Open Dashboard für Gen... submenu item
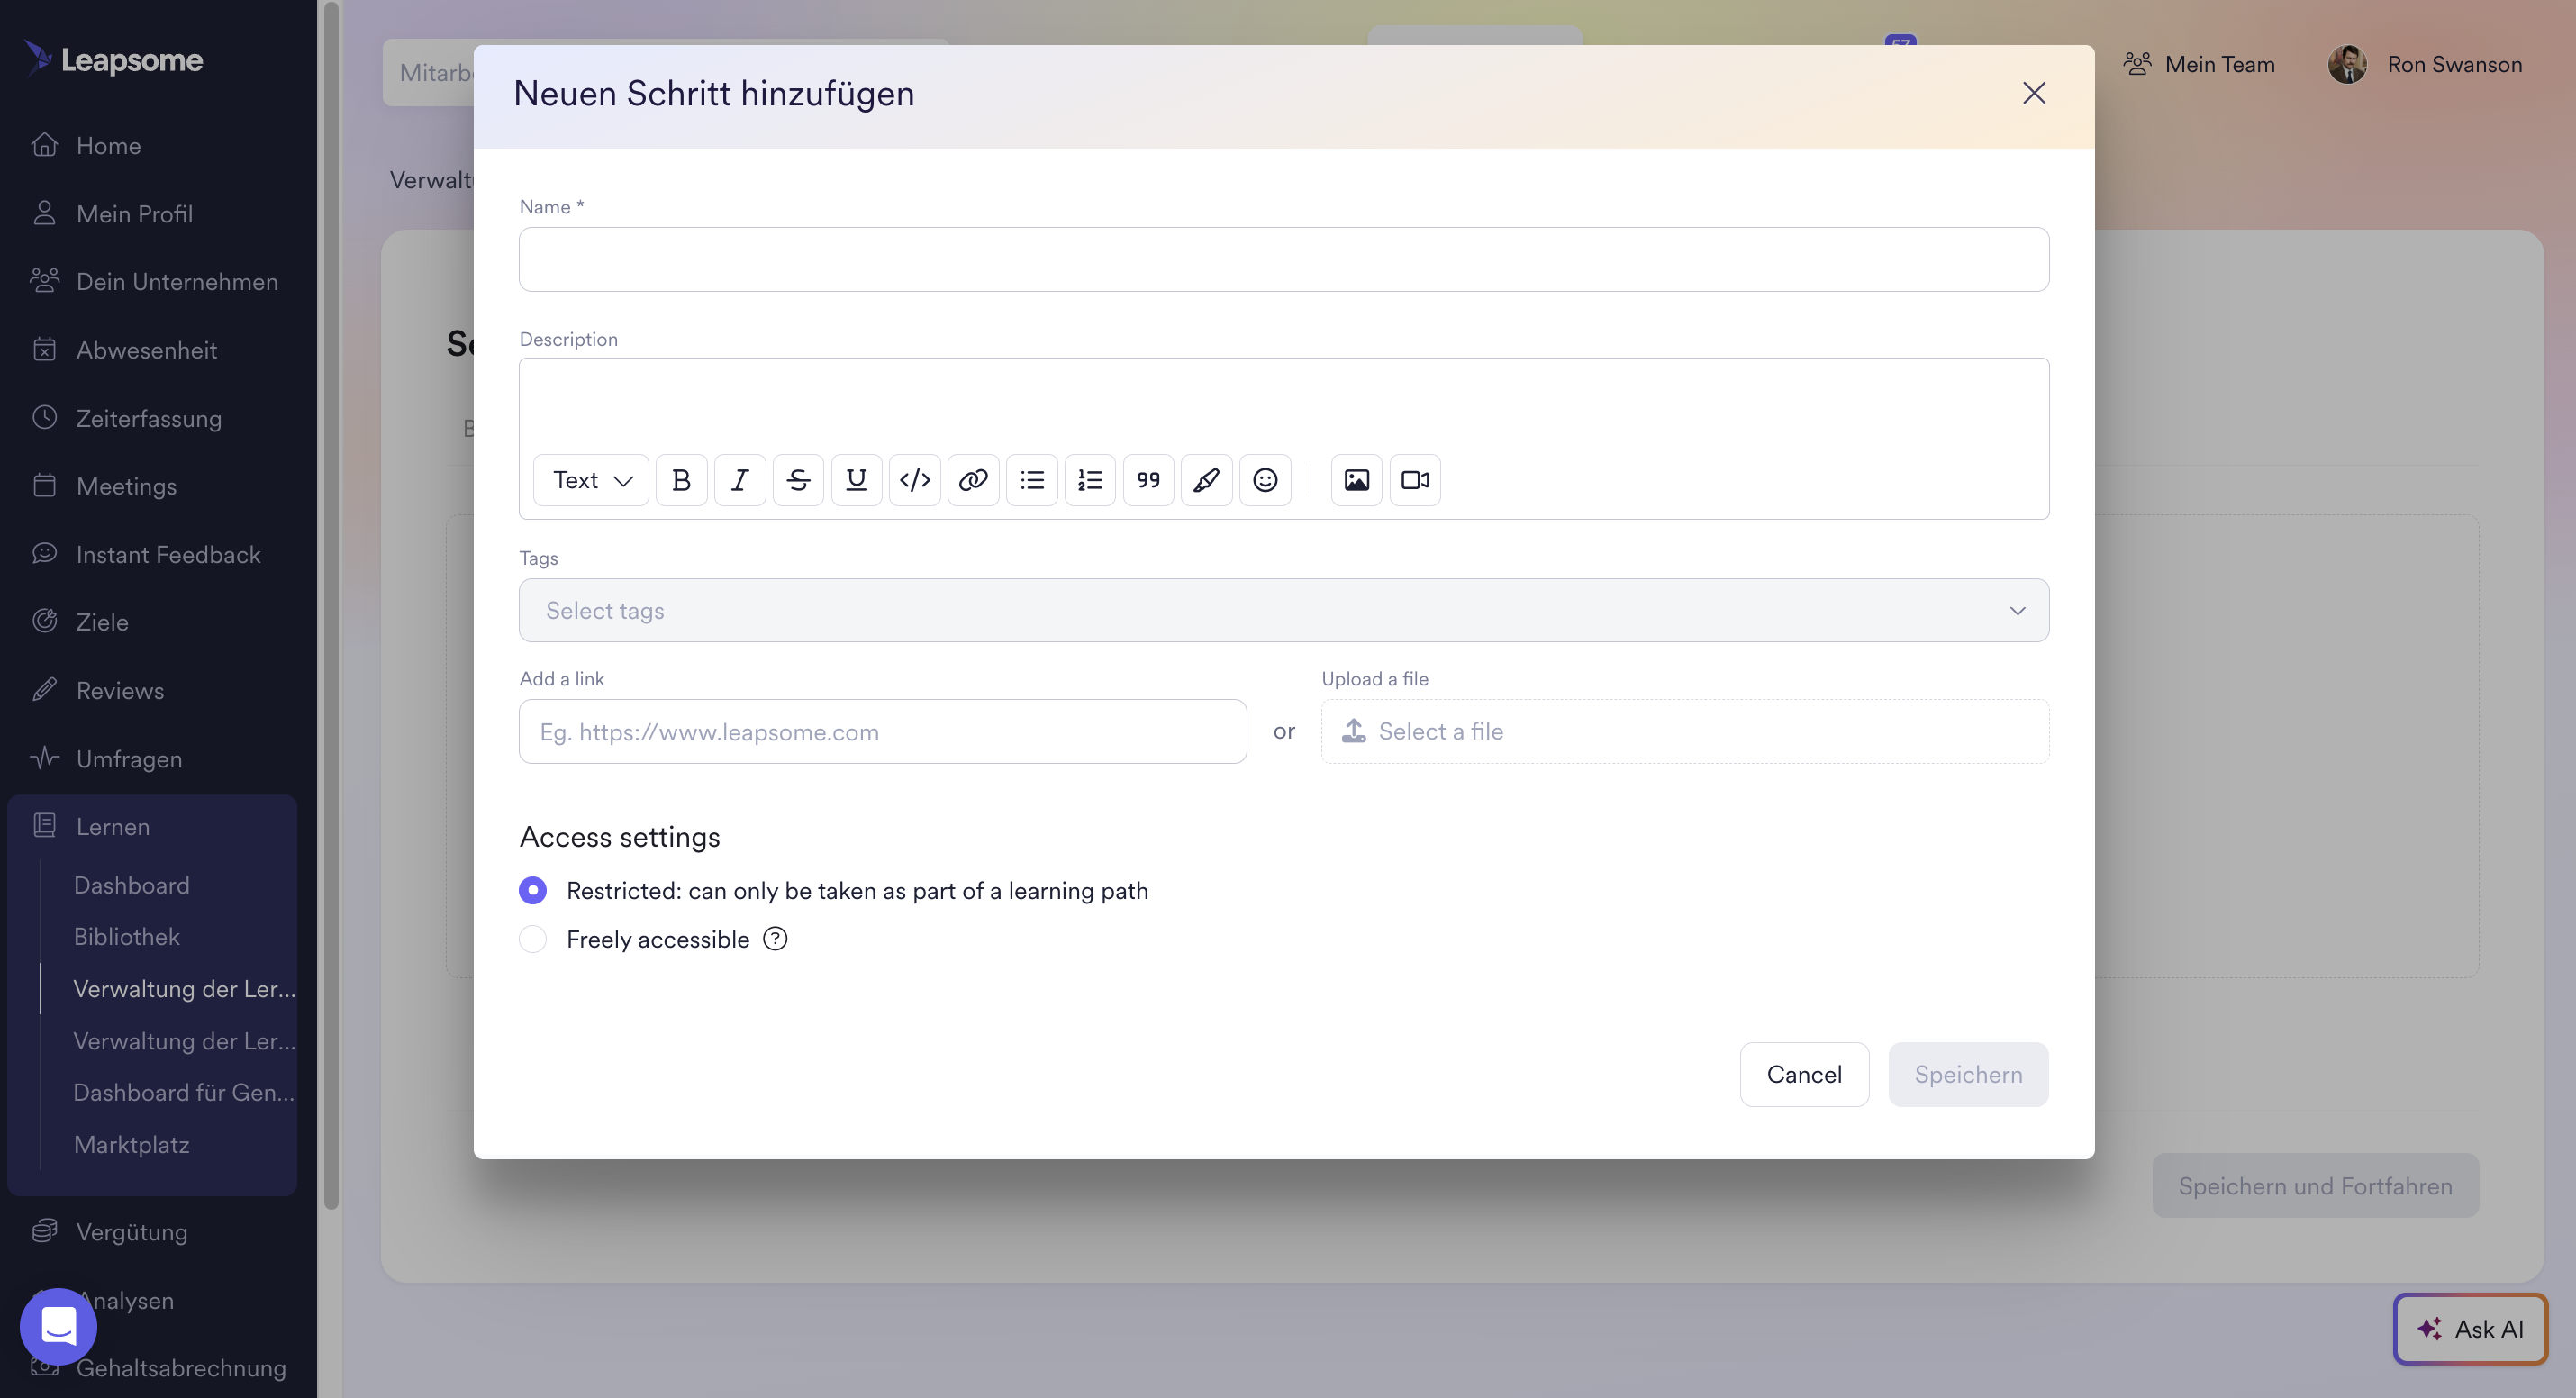The height and width of the screenshot is (1398, 2576). click(184, 1093)
